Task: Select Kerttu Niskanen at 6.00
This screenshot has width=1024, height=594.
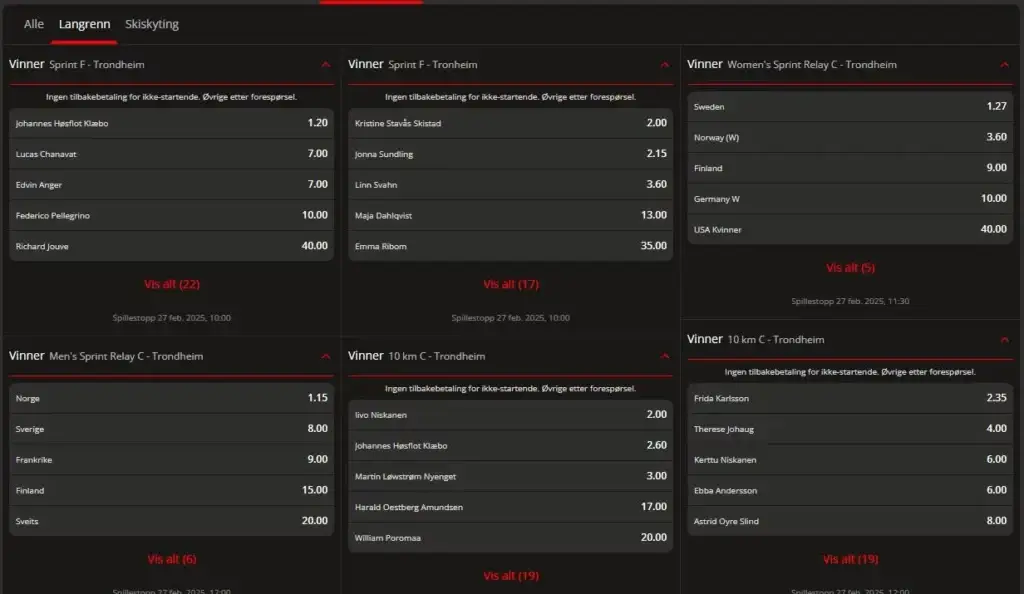Action: (850, 460)
